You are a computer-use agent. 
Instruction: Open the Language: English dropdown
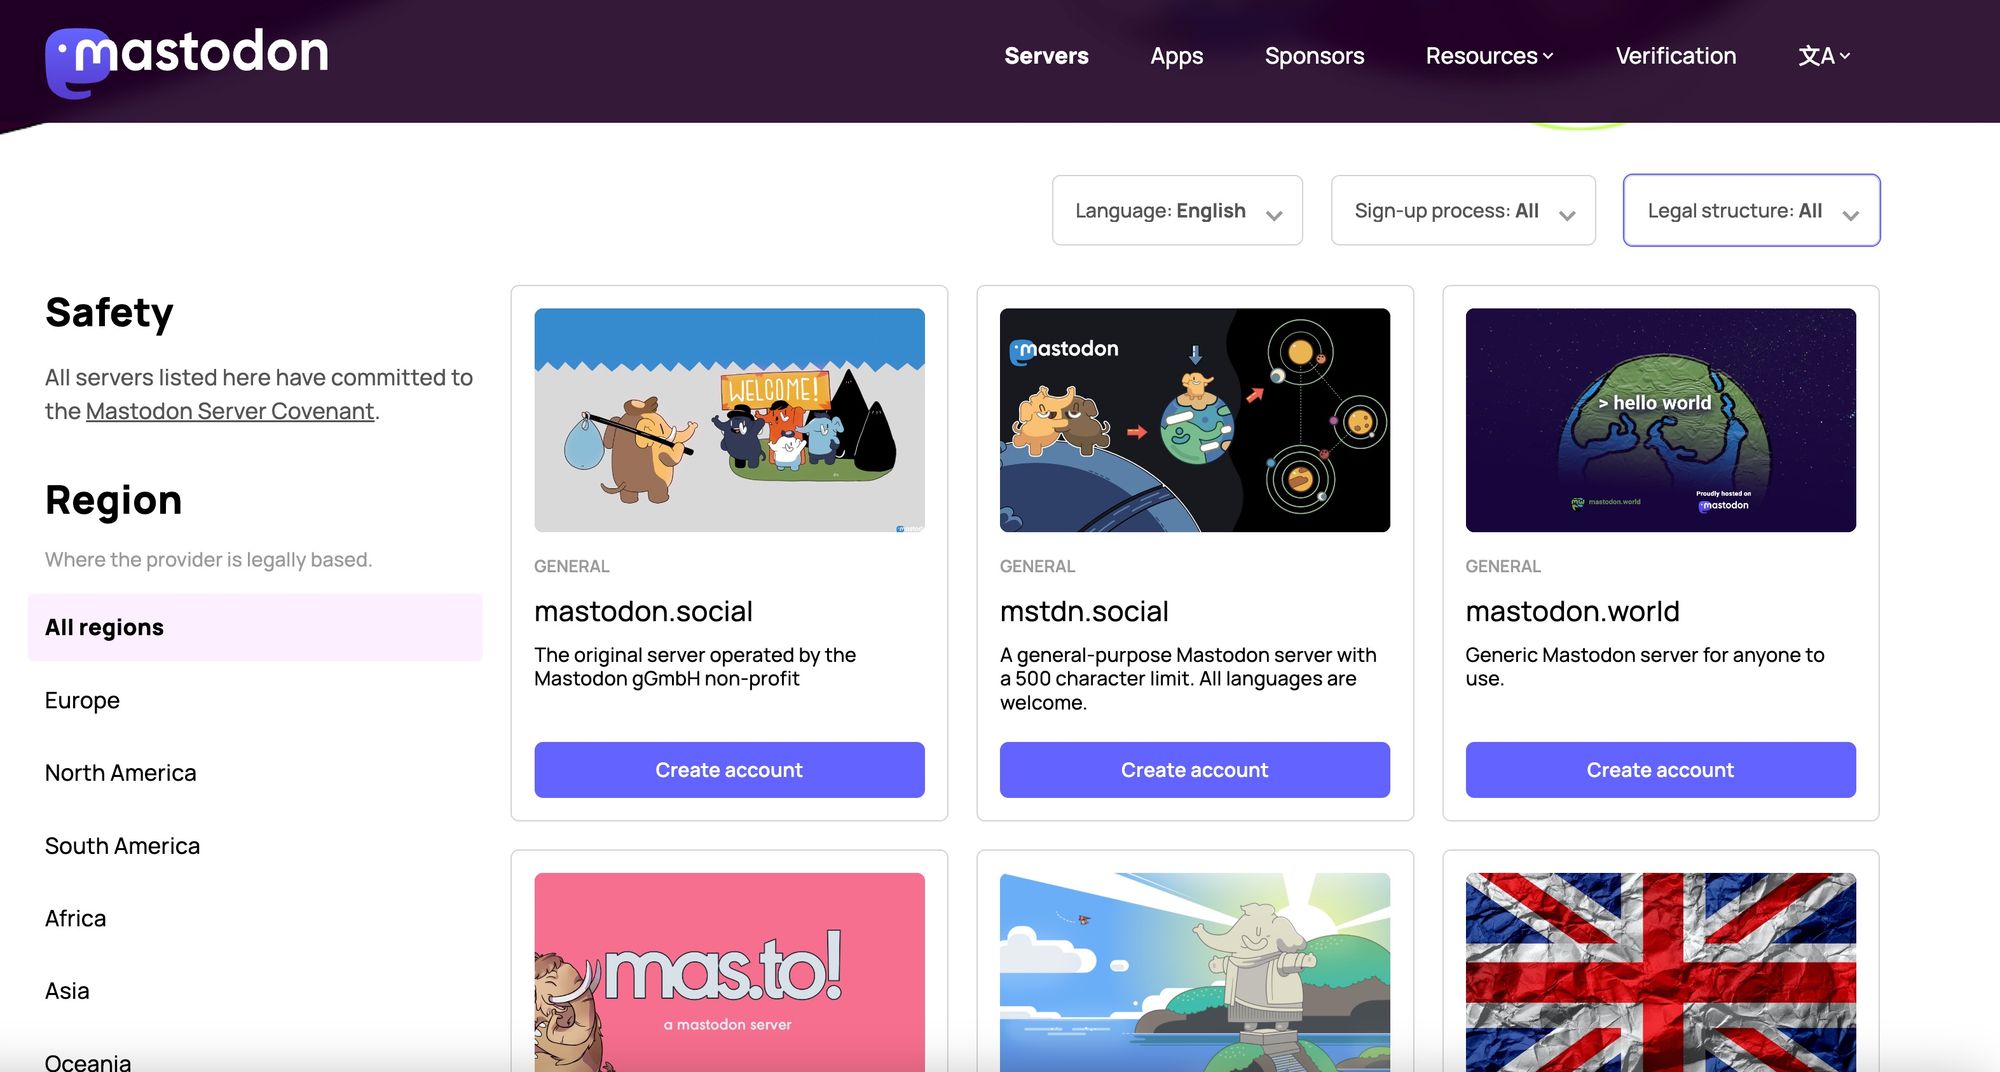pos(1177,210)
